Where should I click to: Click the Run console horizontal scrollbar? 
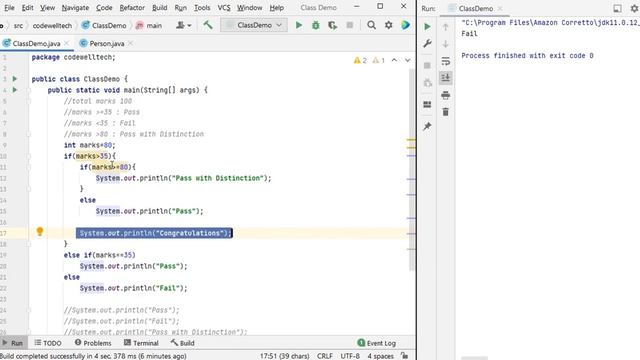[474, 358]
